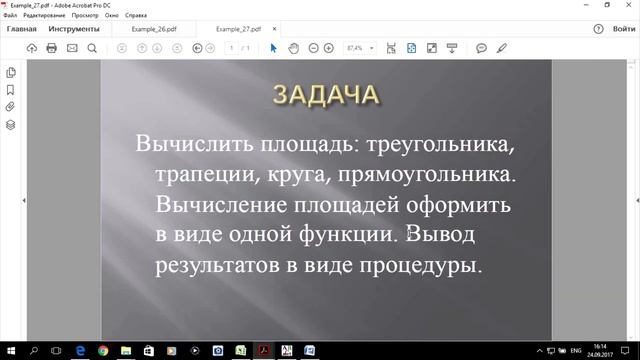Show hidden tray icons chevron

pos(540,351)
